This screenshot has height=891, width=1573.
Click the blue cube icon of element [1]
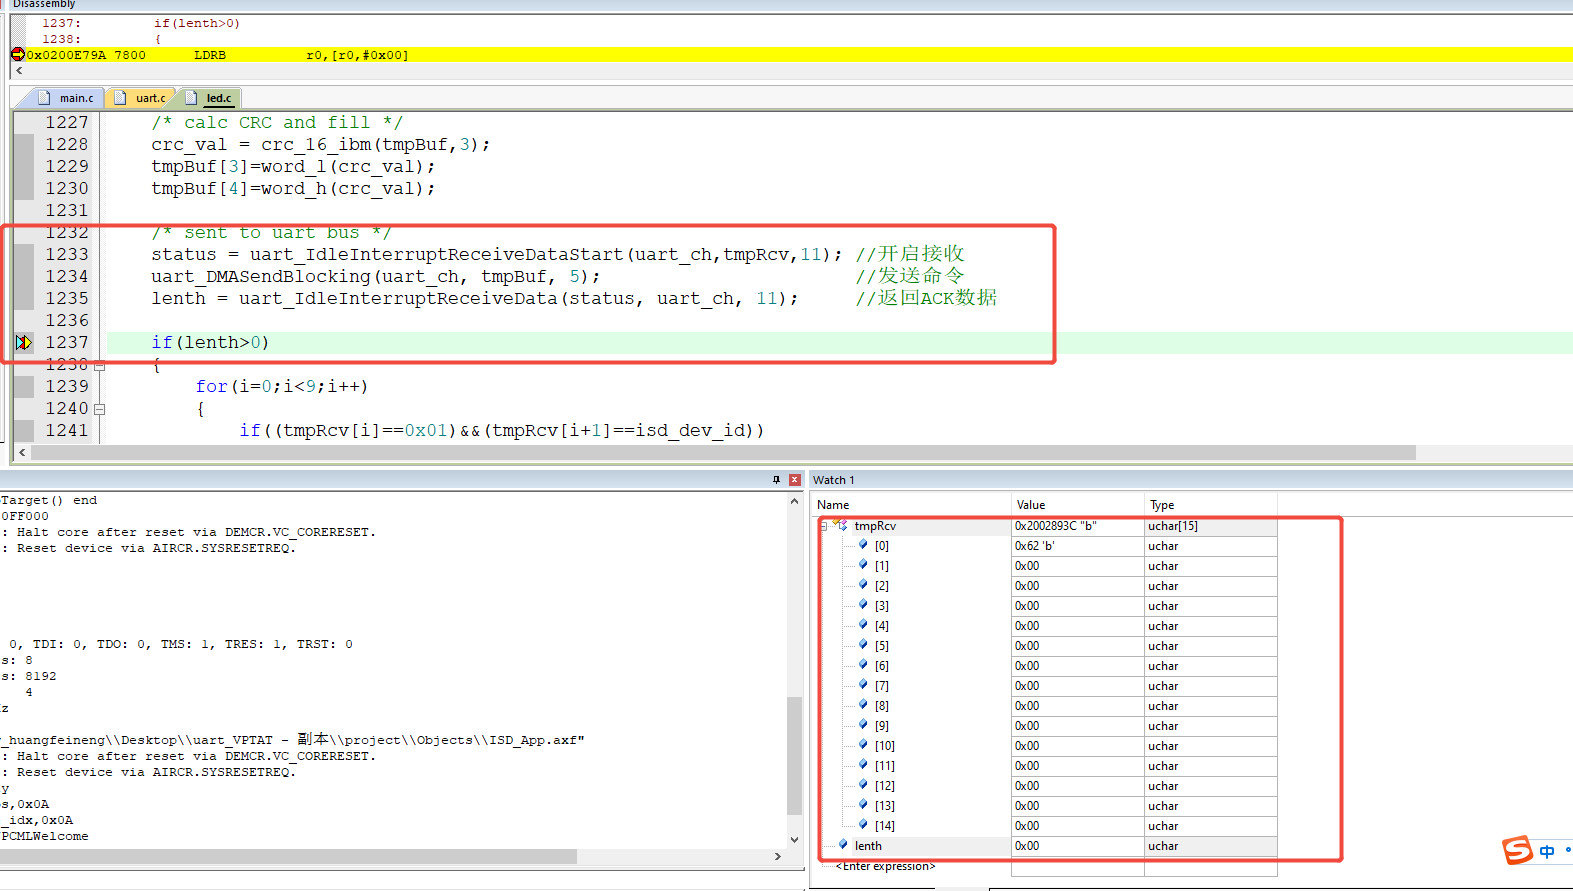coord(863,565)
